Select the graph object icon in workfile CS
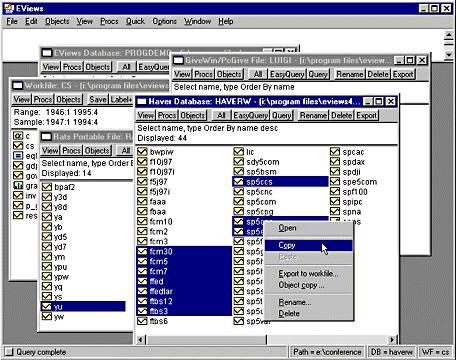The width and height of the screenshot is (456, 360). (x=18, y=186)
